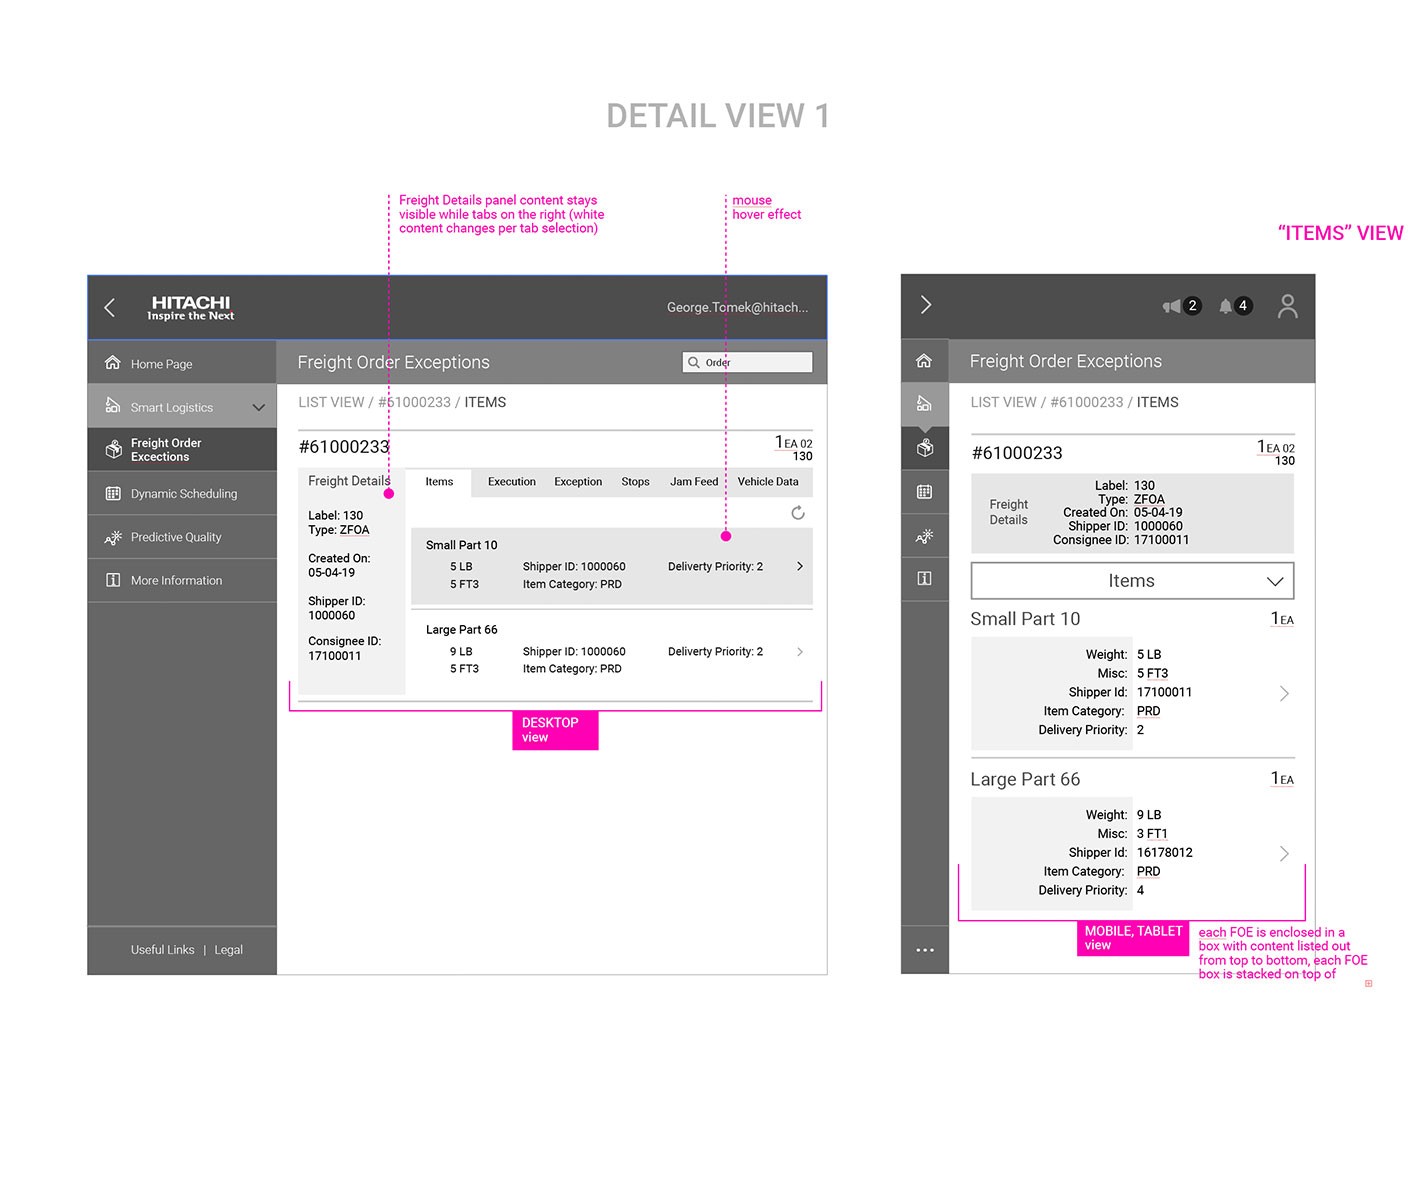Open Small Part 10 row arrow in desktop view

[800, 566]
